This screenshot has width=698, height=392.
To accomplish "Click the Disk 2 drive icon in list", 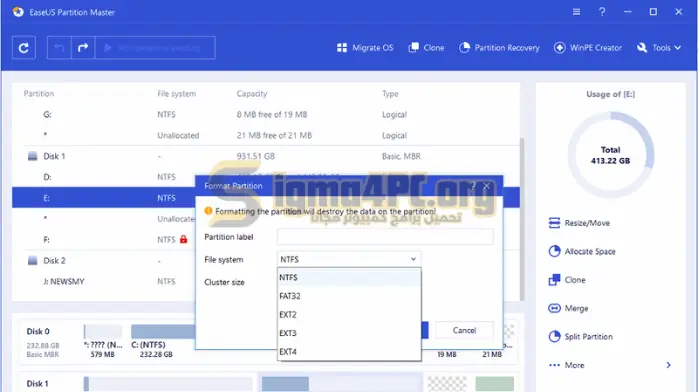I will coord(32,260).
